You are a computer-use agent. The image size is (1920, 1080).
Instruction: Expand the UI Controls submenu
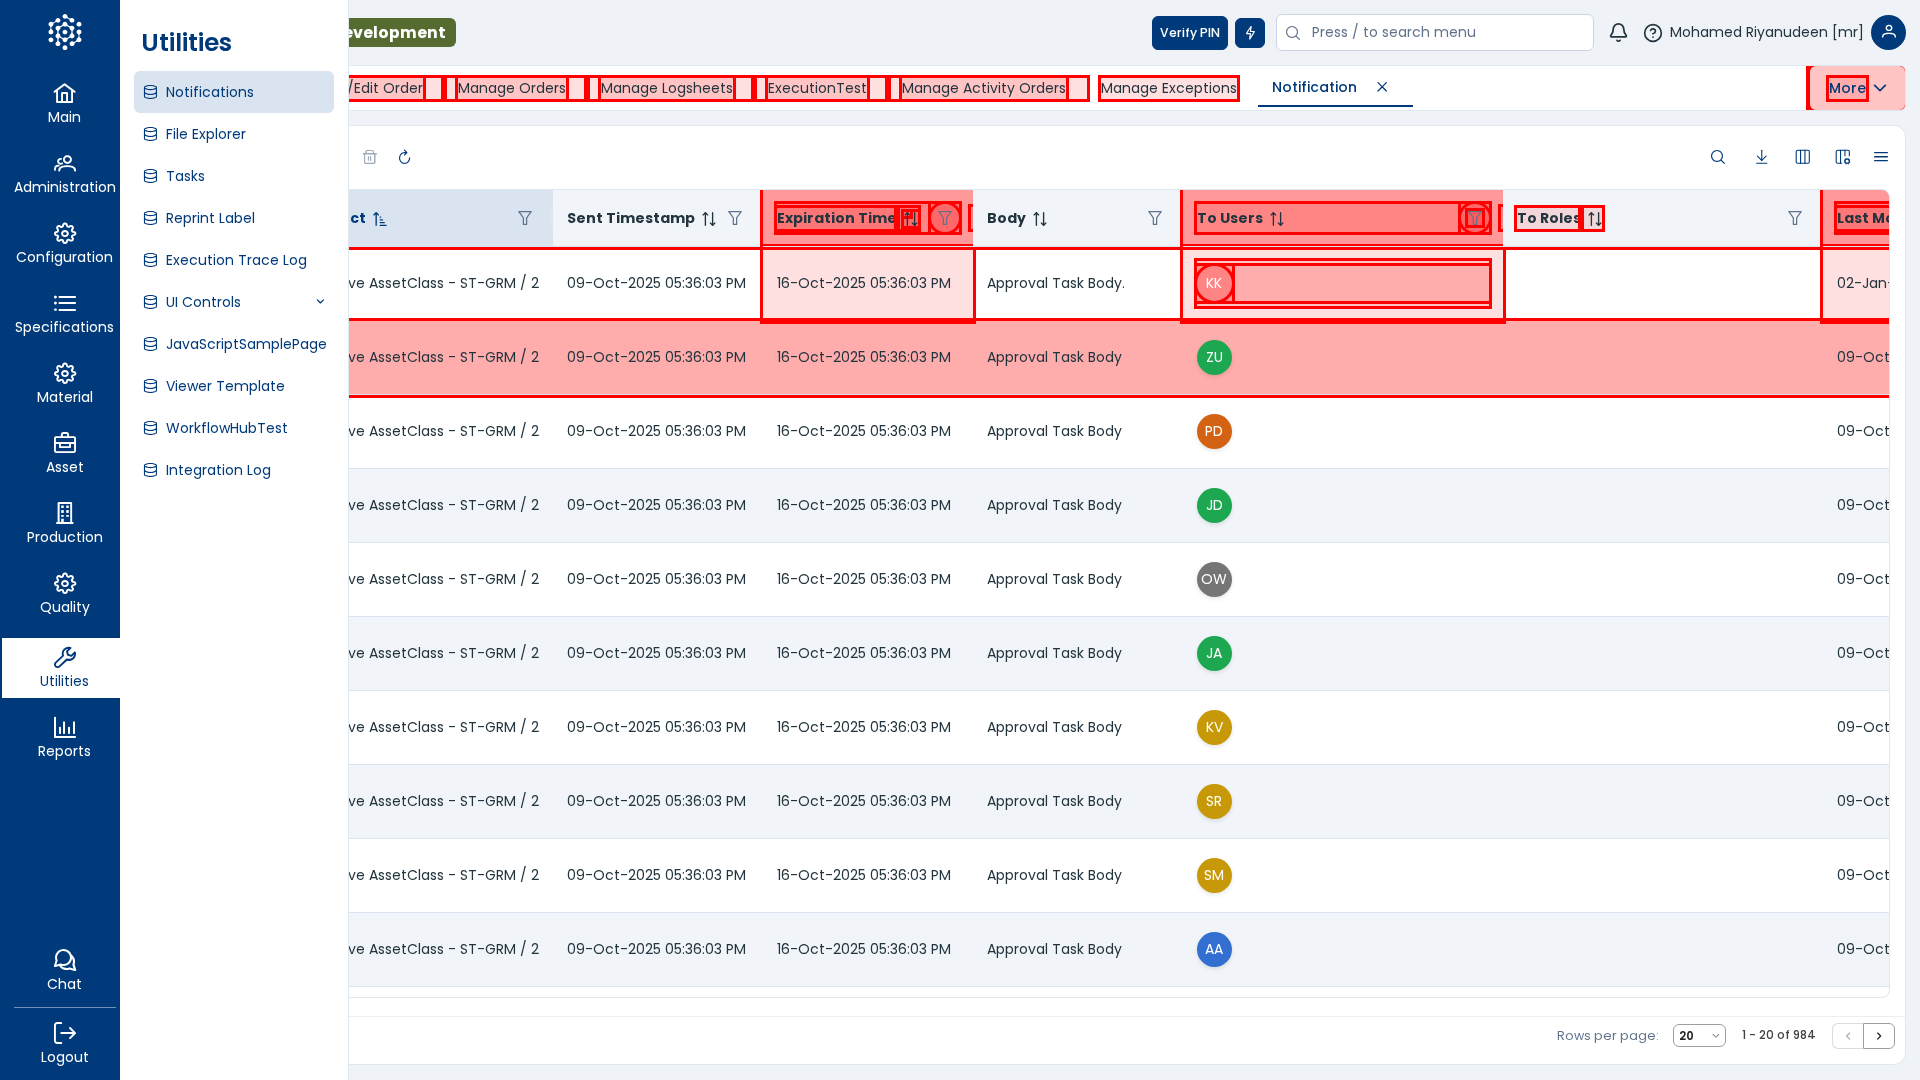[320, 302]
